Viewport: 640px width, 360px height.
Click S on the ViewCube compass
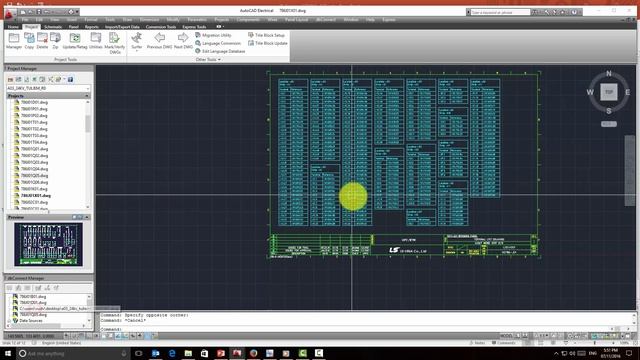click(x=609, y=111)
